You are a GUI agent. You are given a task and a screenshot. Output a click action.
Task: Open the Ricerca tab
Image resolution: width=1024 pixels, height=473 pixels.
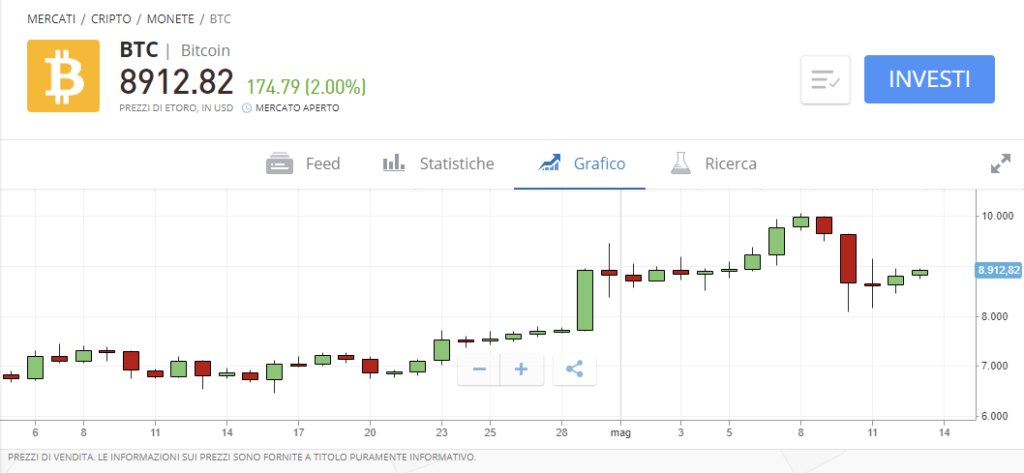click(713, 163)
